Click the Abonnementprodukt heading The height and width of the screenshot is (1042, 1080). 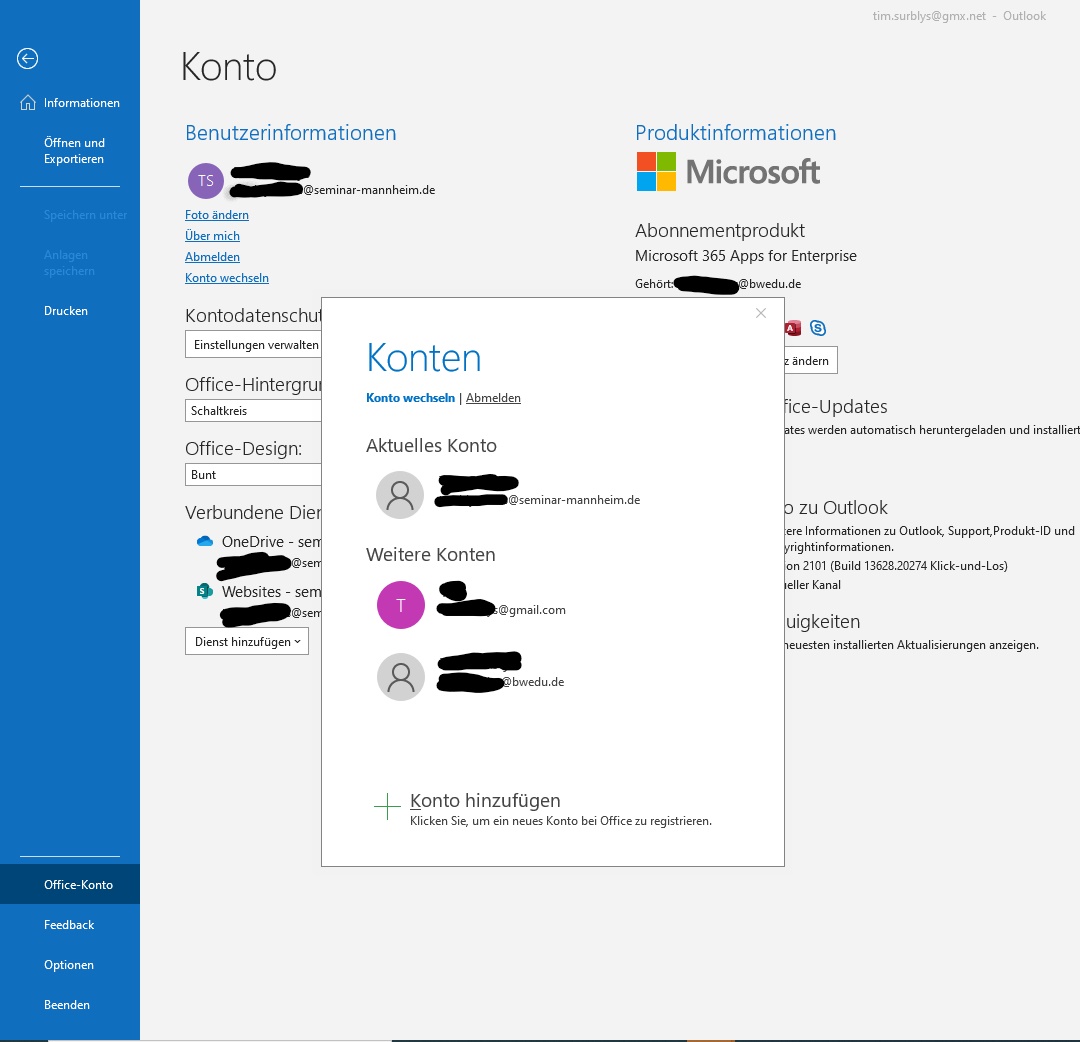point(720,230)
